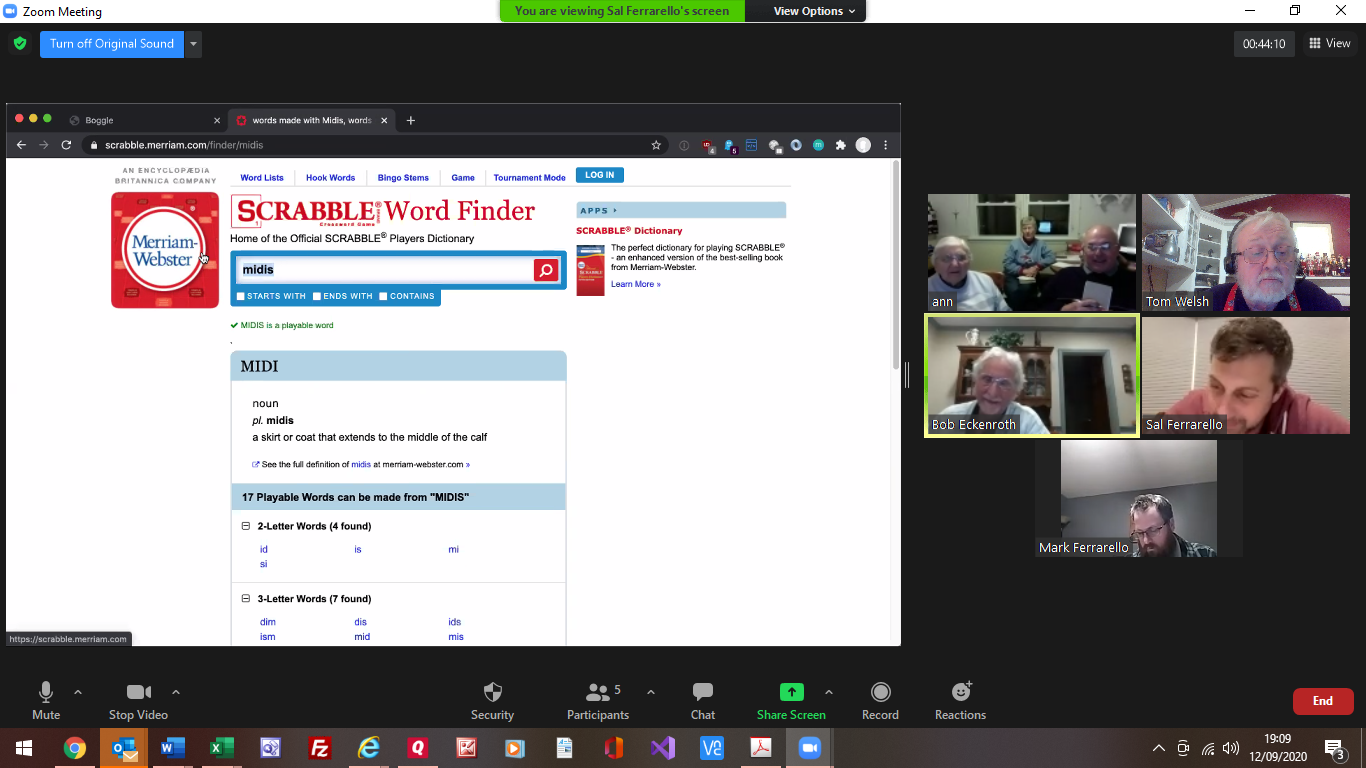The height and width of the screenshot is (768, 1366).
Task: Click the browser back arrow
Action: [x=21, y=145]
